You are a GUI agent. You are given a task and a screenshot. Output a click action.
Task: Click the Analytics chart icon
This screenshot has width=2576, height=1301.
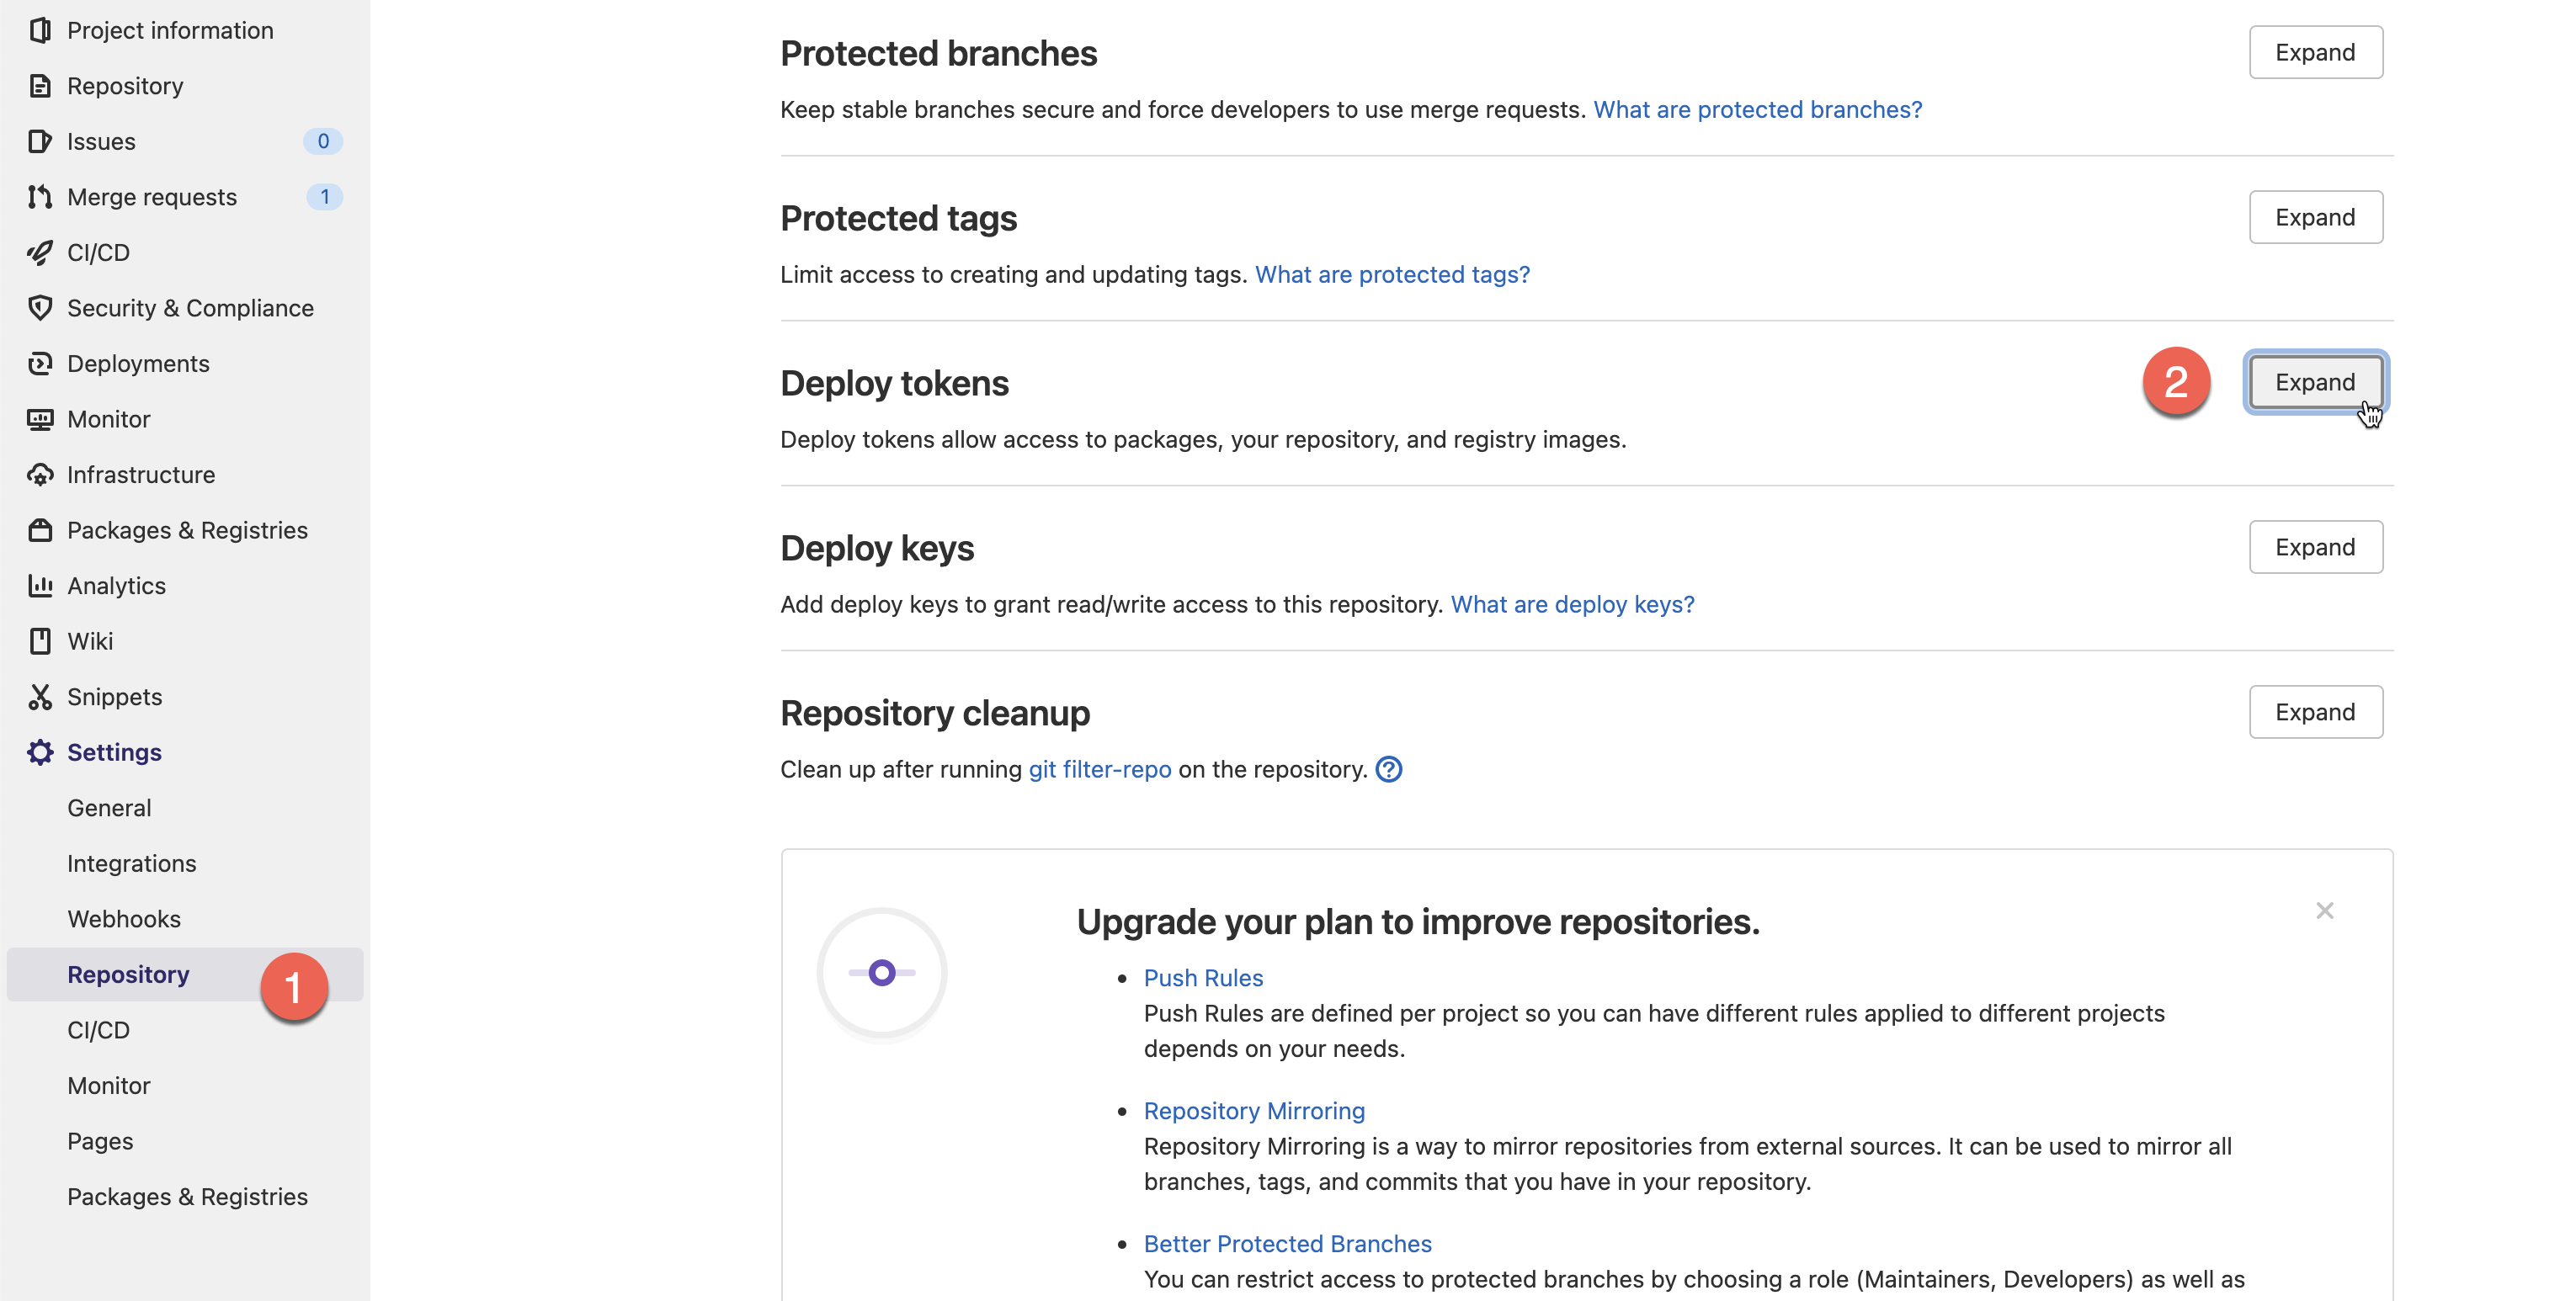pyautogui.click(x=40, y=586)
